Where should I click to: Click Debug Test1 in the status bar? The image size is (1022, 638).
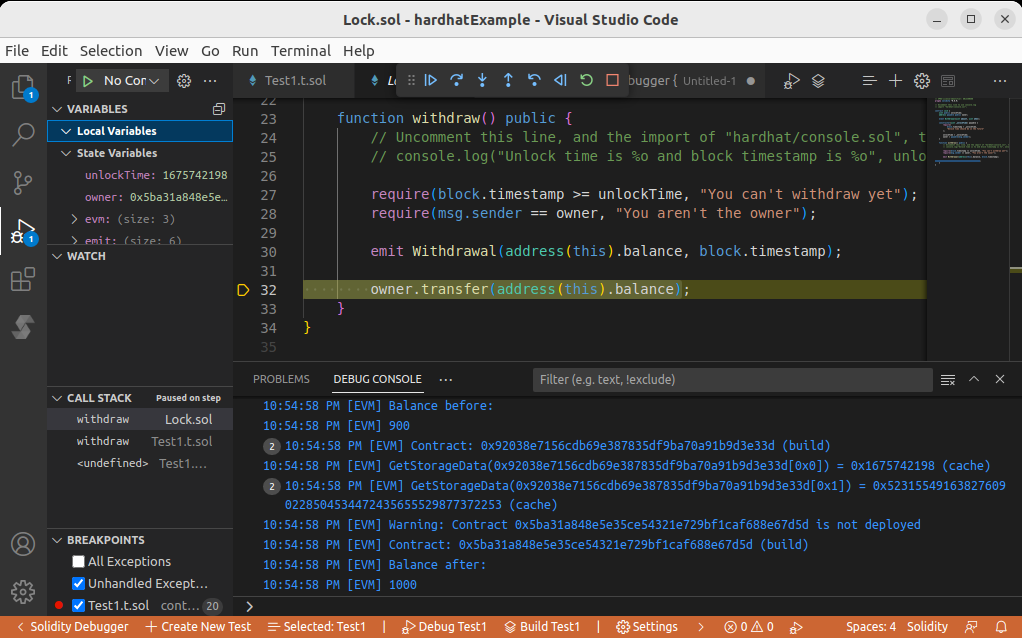tap(444, 627)
